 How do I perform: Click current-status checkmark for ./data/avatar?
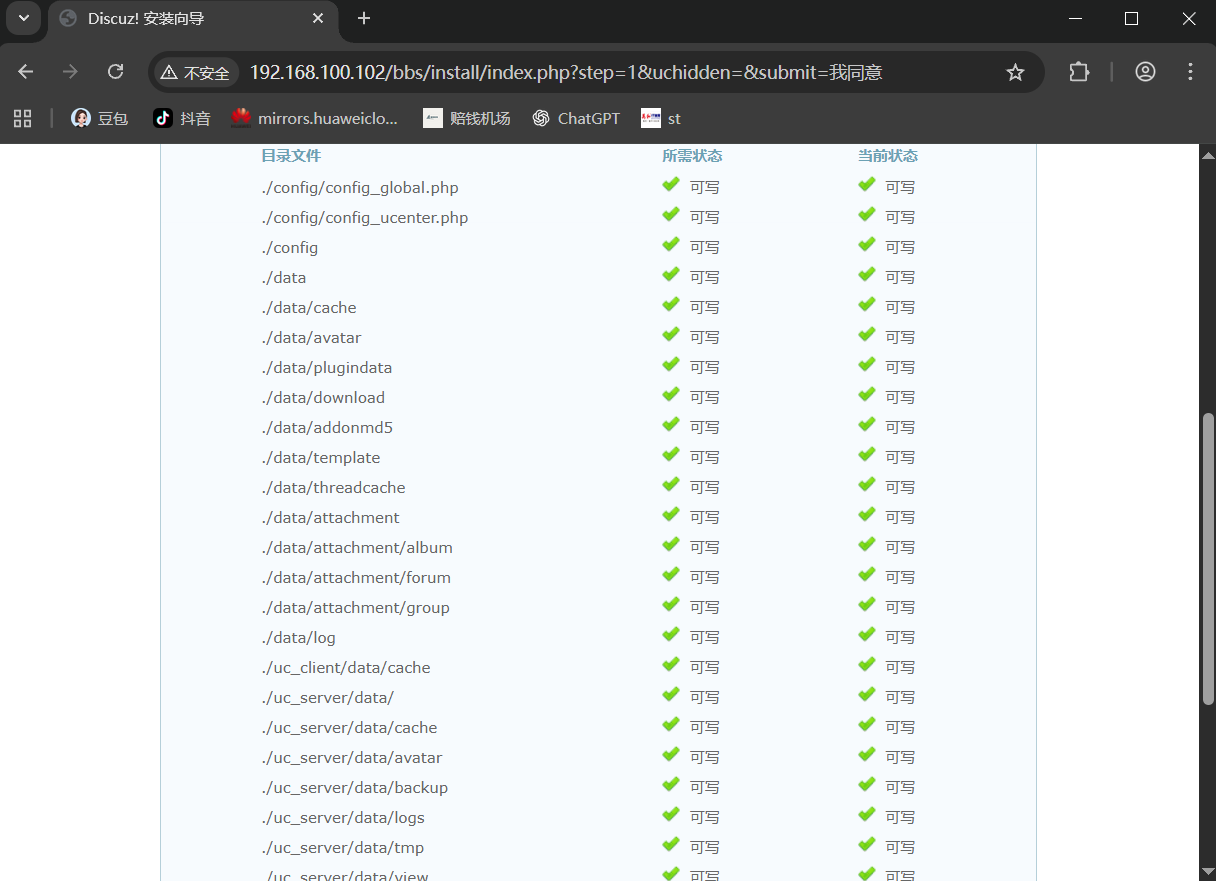point(867,335)
